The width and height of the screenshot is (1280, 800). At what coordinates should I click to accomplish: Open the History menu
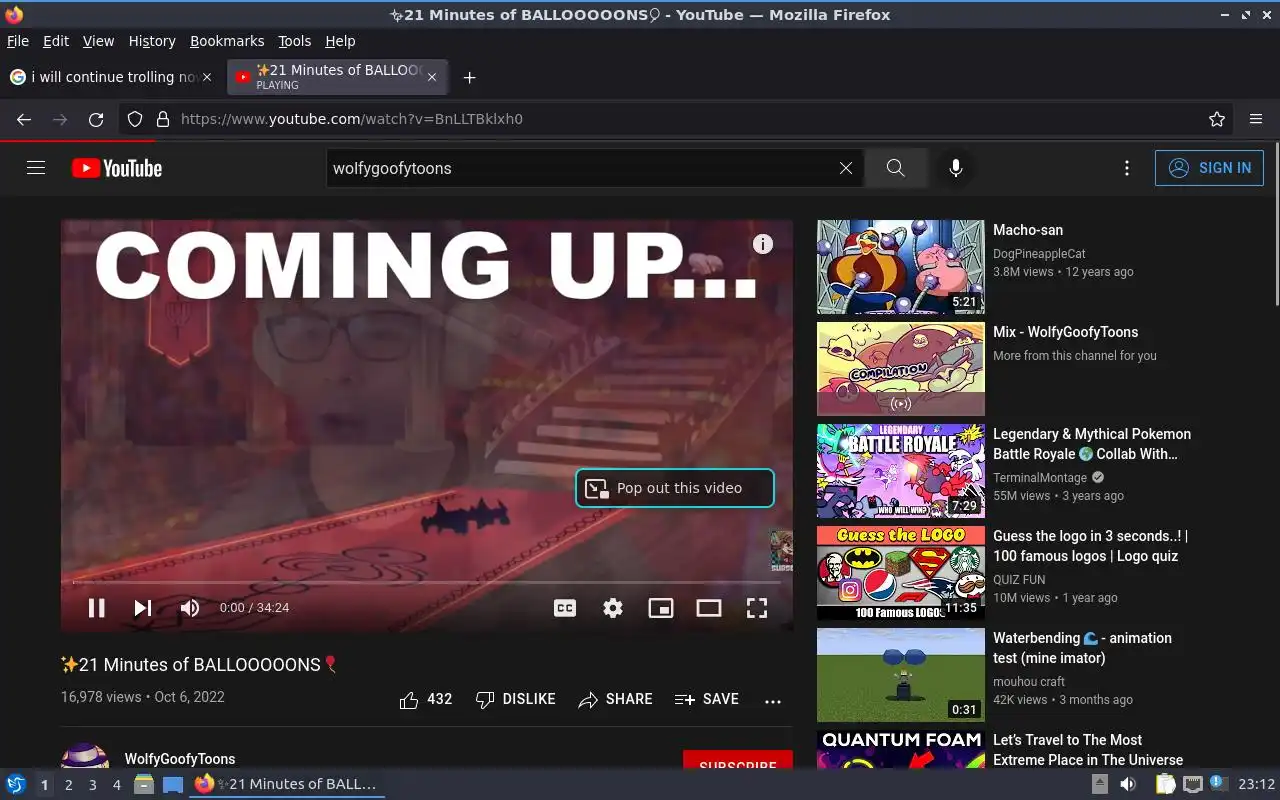coord(152,41)
